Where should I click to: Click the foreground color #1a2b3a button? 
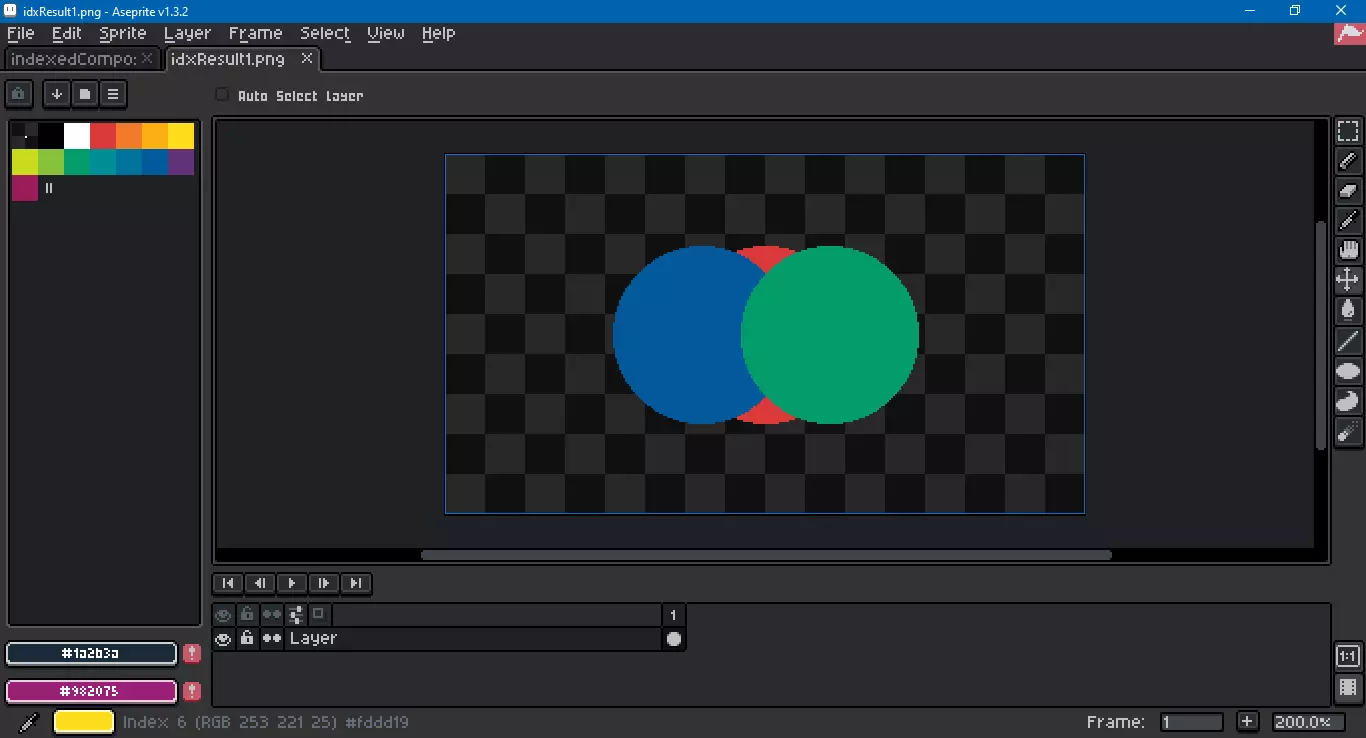pyautogui.click(x=91, y=653)
